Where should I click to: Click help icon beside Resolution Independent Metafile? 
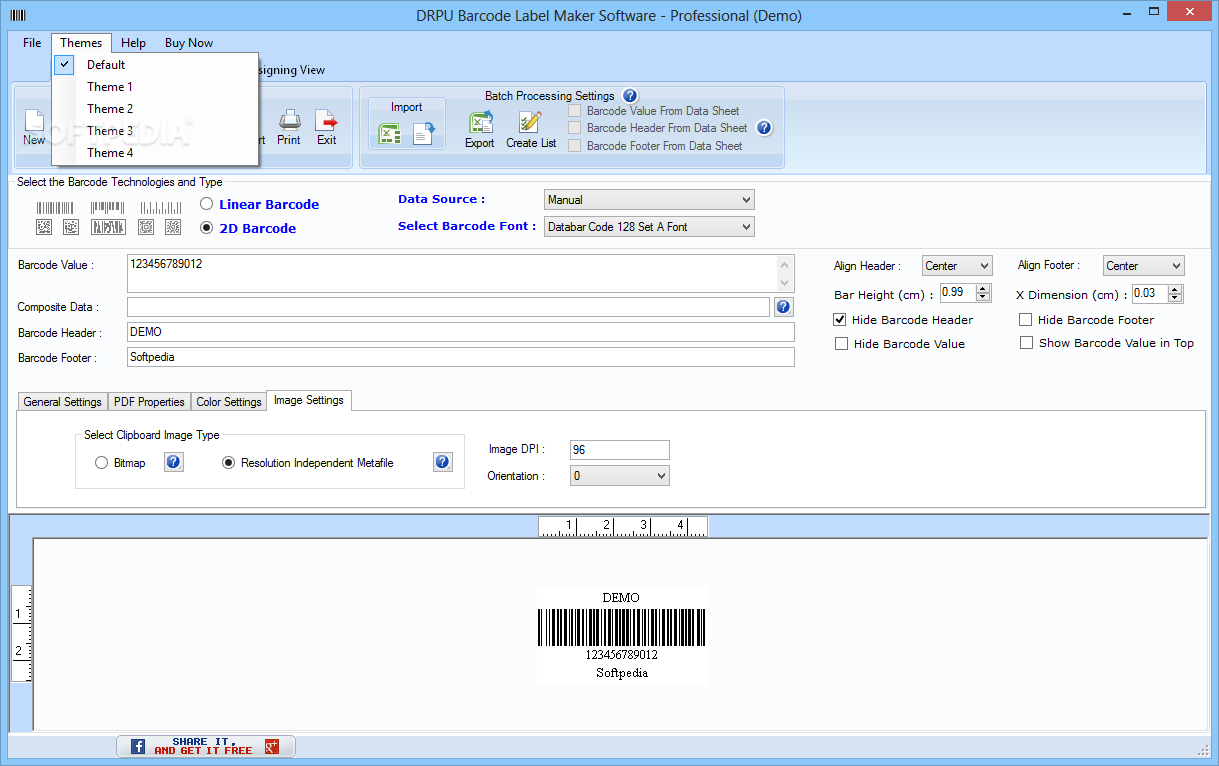pyautogui.click(x=443, y=462)
